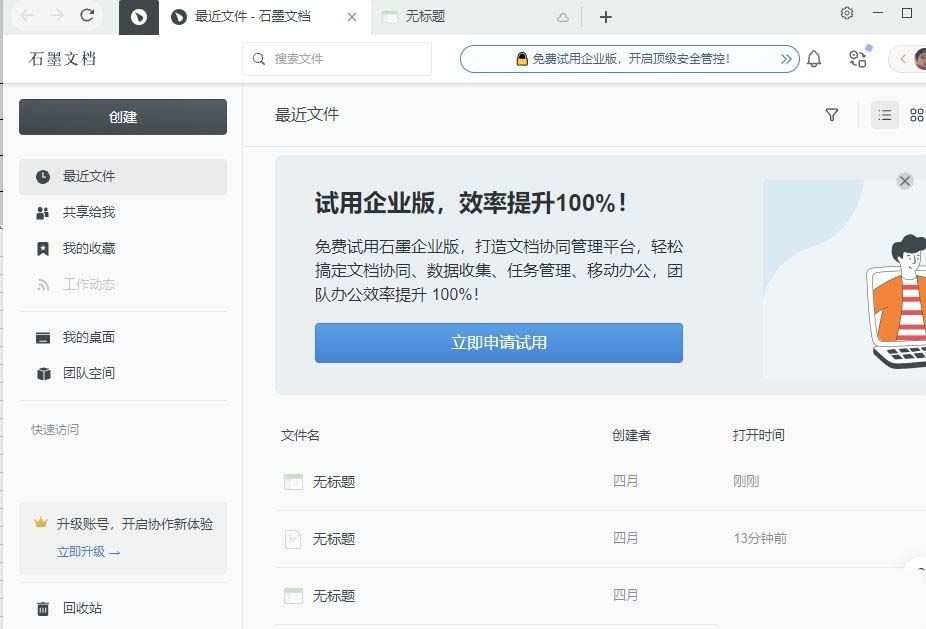Screen dimensions: 926x629
Task: Click the trash can icon
Action: (43, 608)
